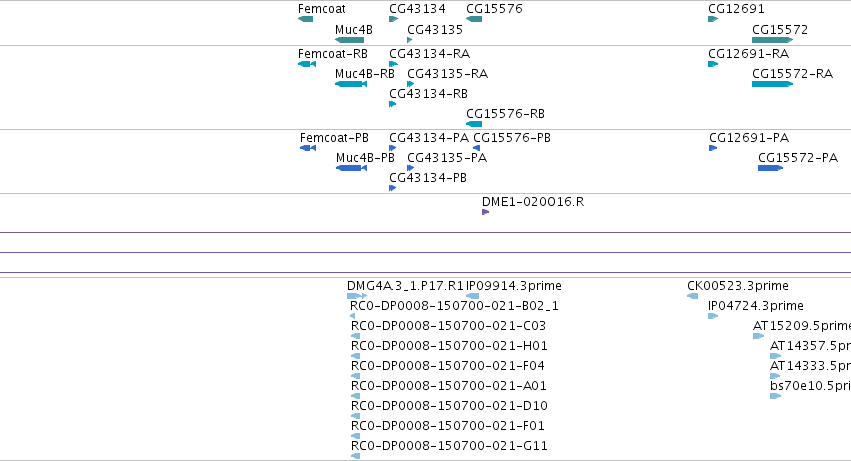Select the RC0-DP0008-150700-021-H01 label

[x=449, y=346]
